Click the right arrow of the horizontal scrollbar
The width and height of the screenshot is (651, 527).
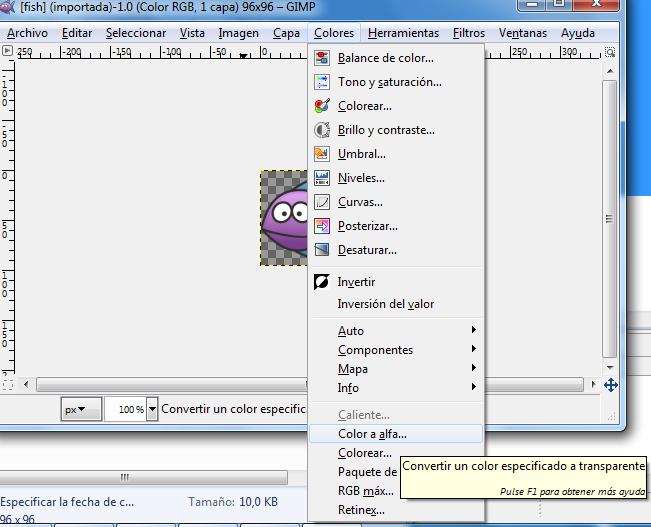coord(593,385)
